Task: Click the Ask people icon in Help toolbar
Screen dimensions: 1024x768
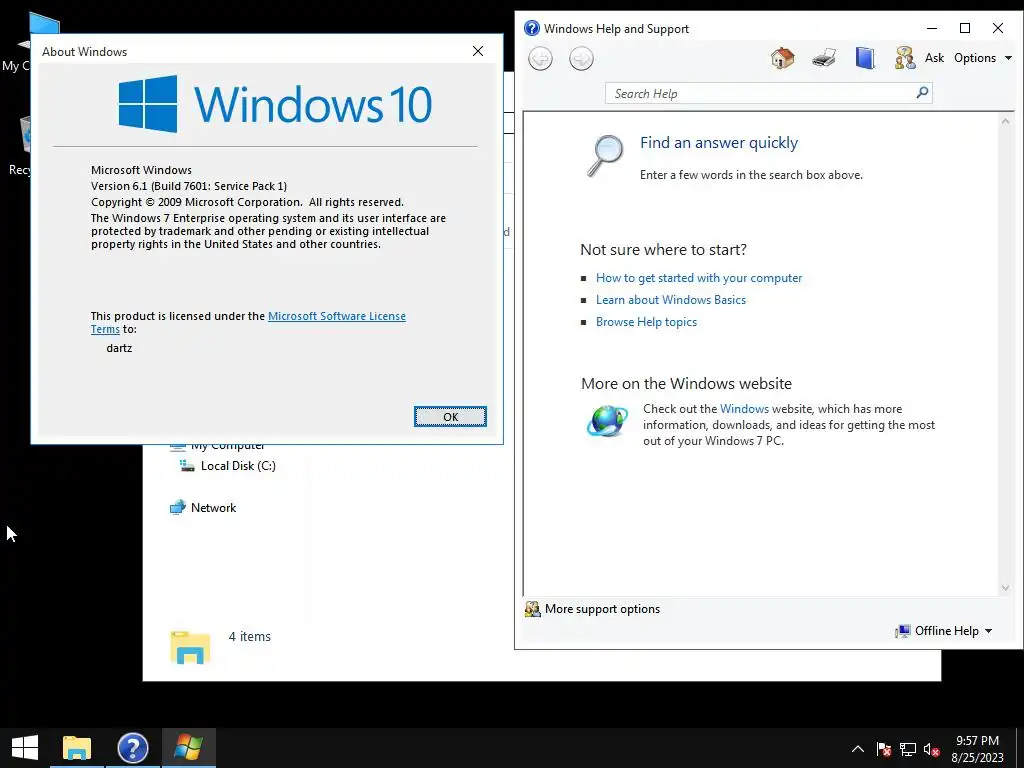Action: (x=905, y=58)
